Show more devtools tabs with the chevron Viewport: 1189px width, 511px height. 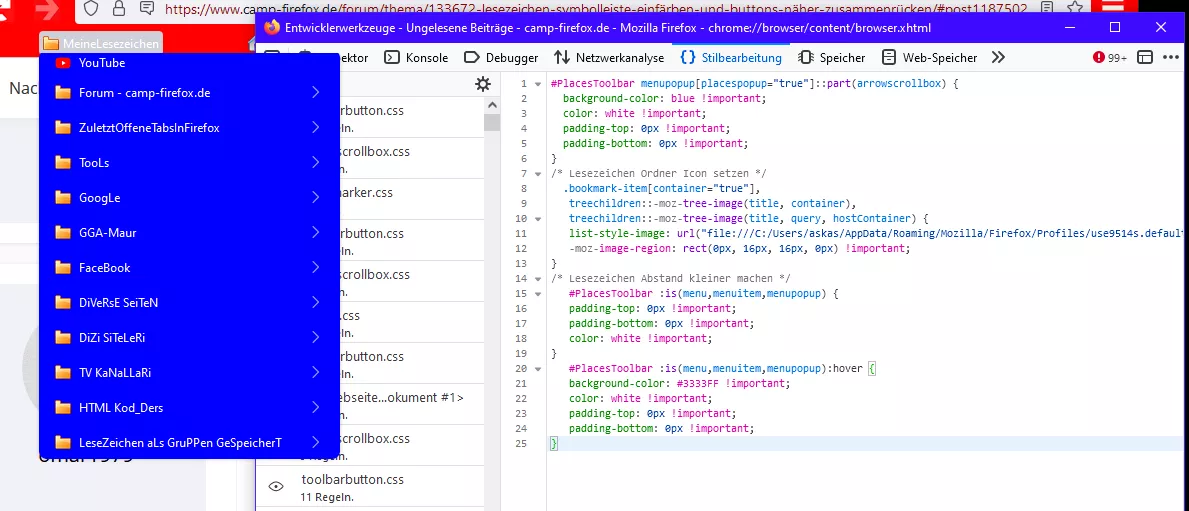click(998, 58)
